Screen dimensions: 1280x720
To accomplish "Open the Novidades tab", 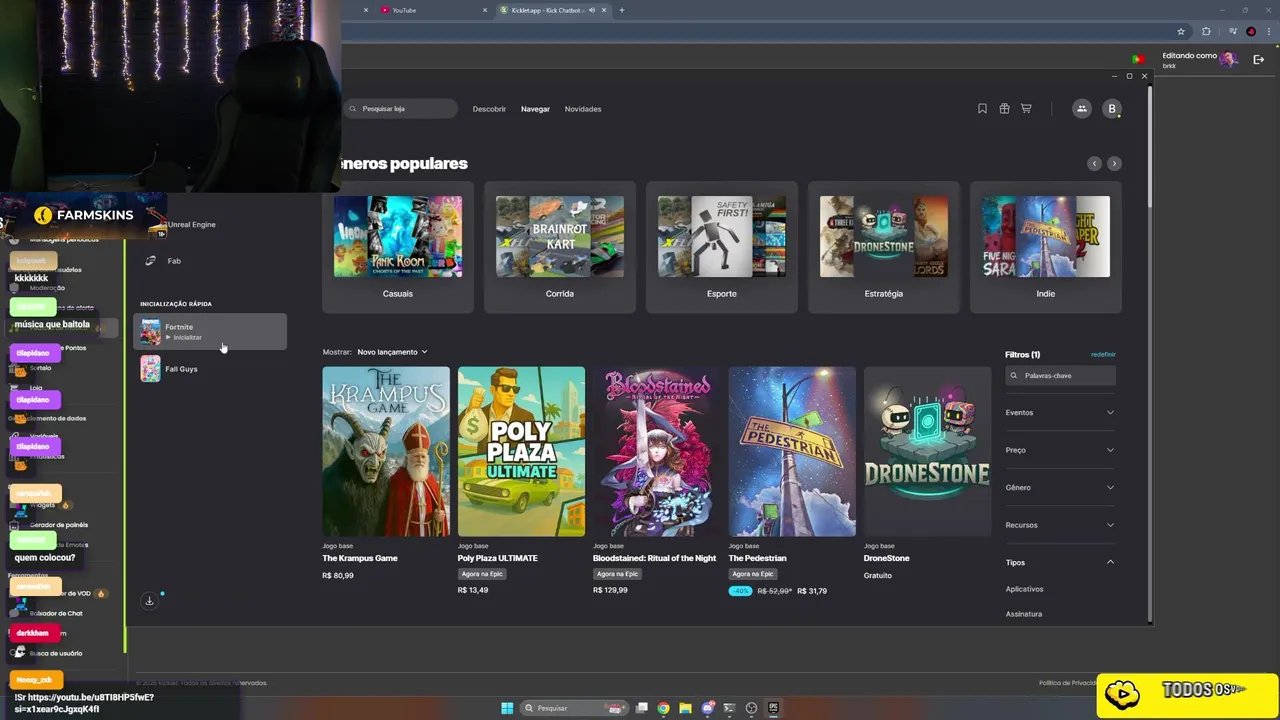I will tap(583, 109).
